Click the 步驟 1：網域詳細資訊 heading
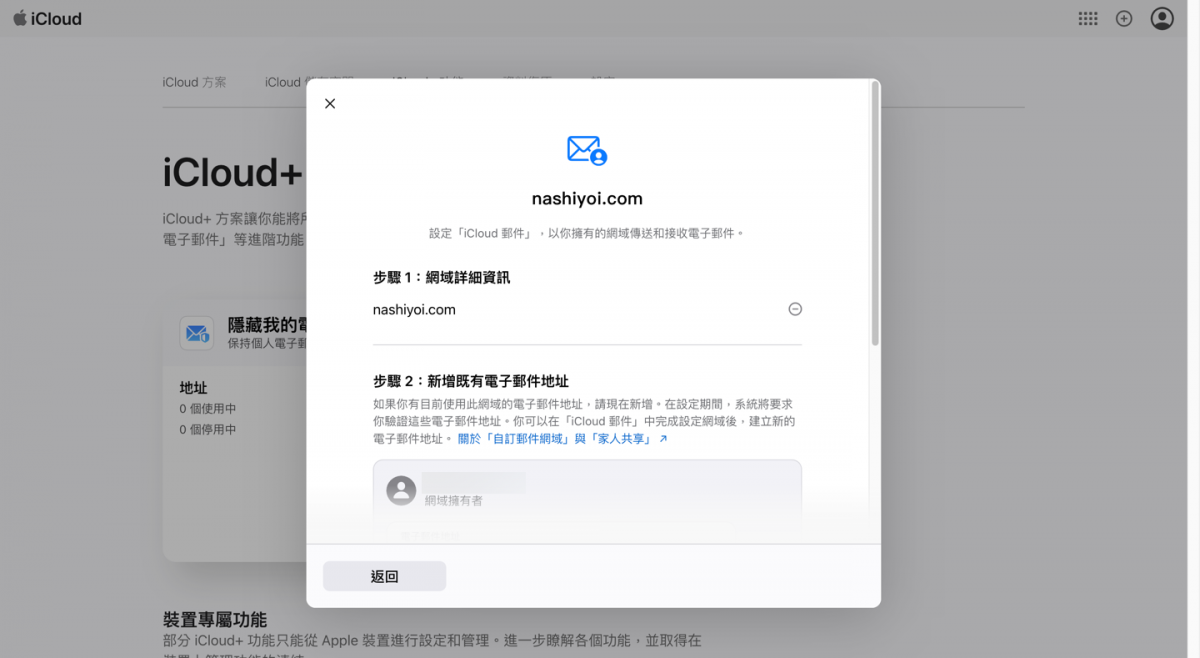The height and width of the screenshot is (658, 1200). point(441,277)
